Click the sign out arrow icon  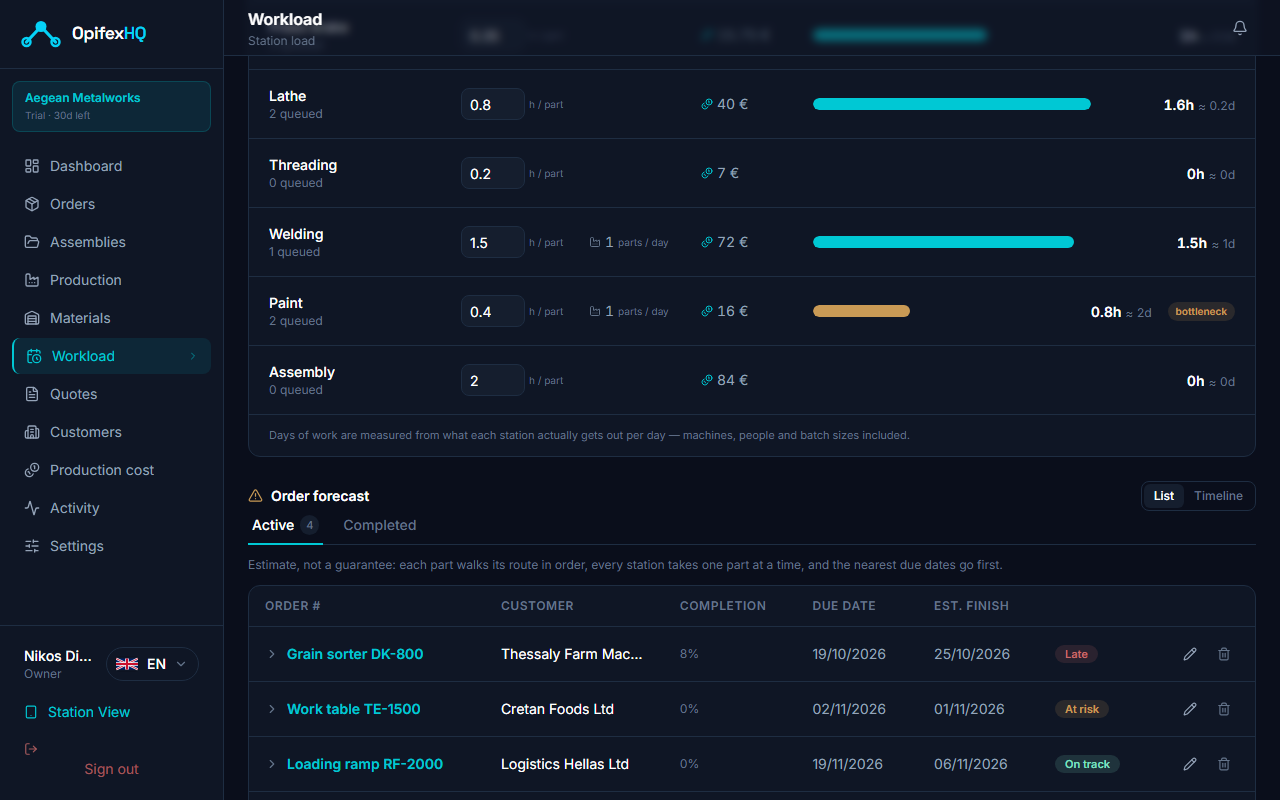click(31, 749)
